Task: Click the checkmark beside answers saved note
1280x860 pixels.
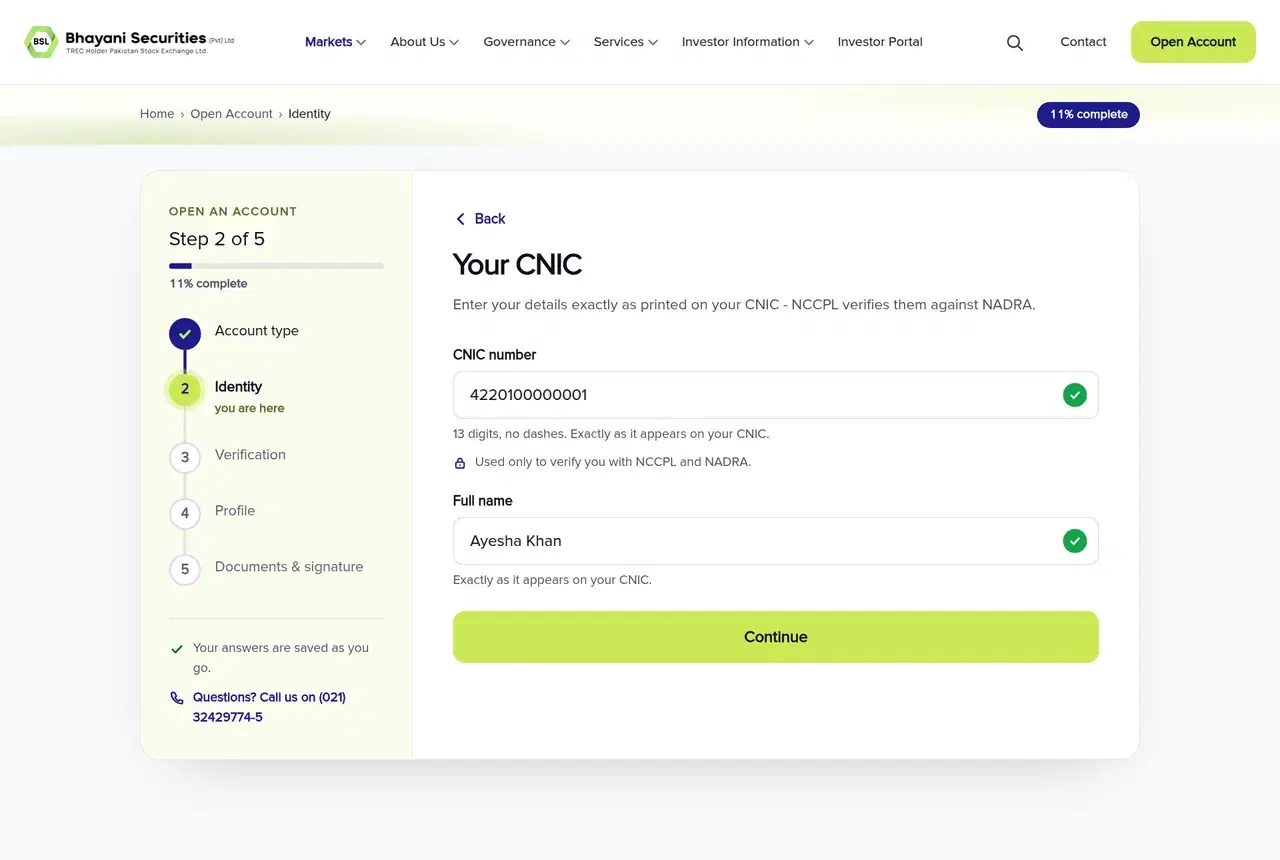Action: click(177, 649)
